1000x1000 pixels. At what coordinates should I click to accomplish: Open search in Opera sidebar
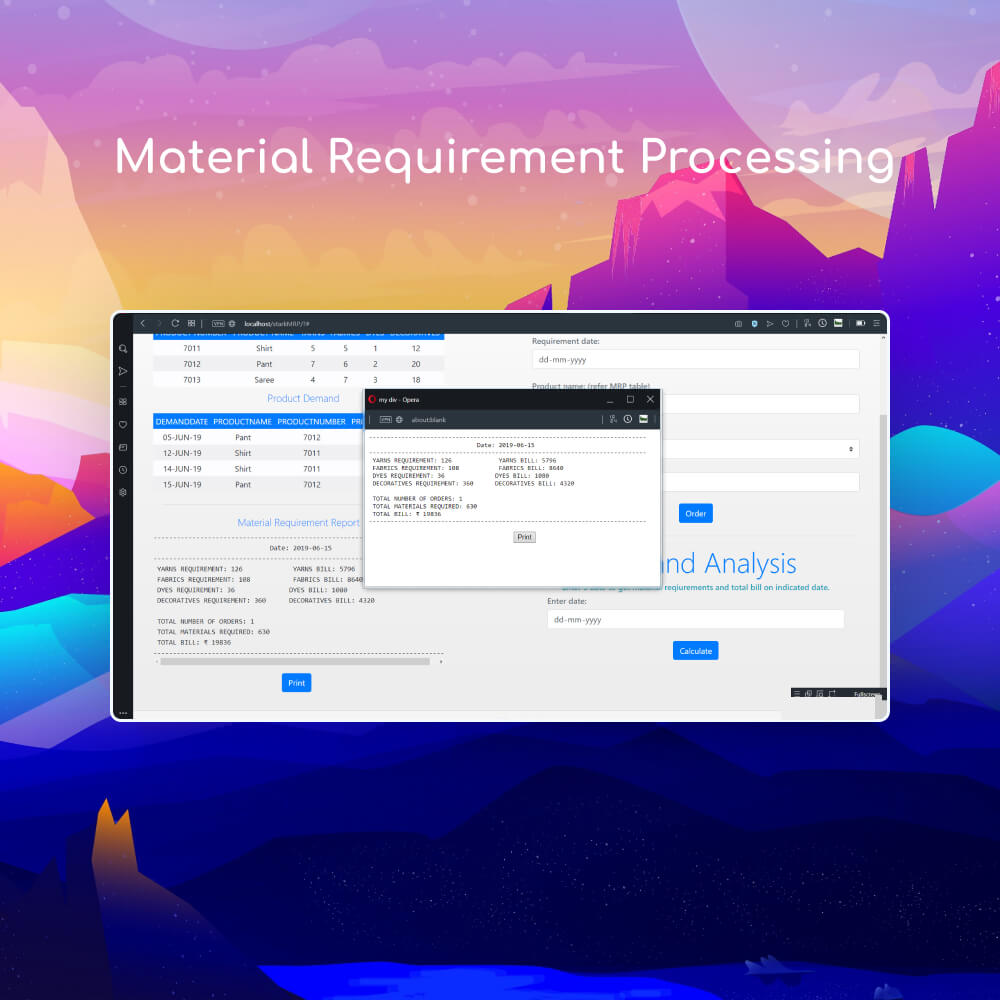[x=123, y=349]
